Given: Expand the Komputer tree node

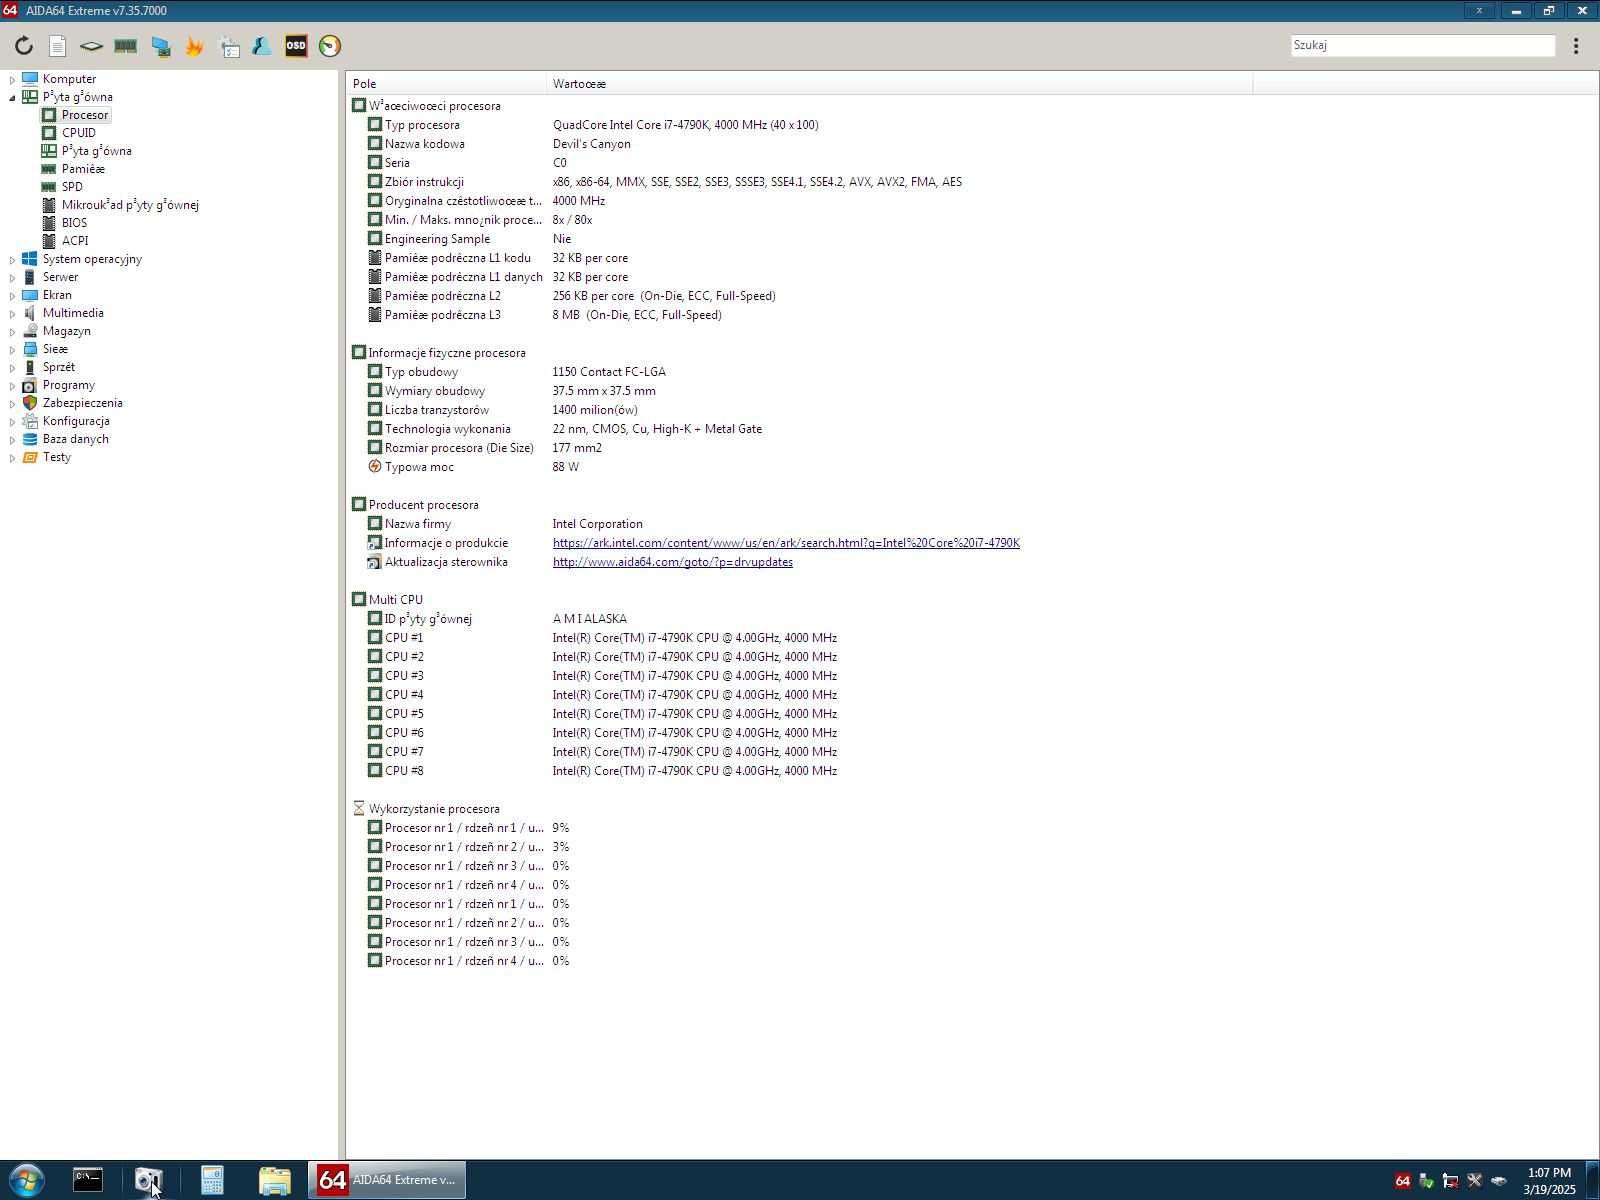Looking at the screenshot, I should [12, 79].
